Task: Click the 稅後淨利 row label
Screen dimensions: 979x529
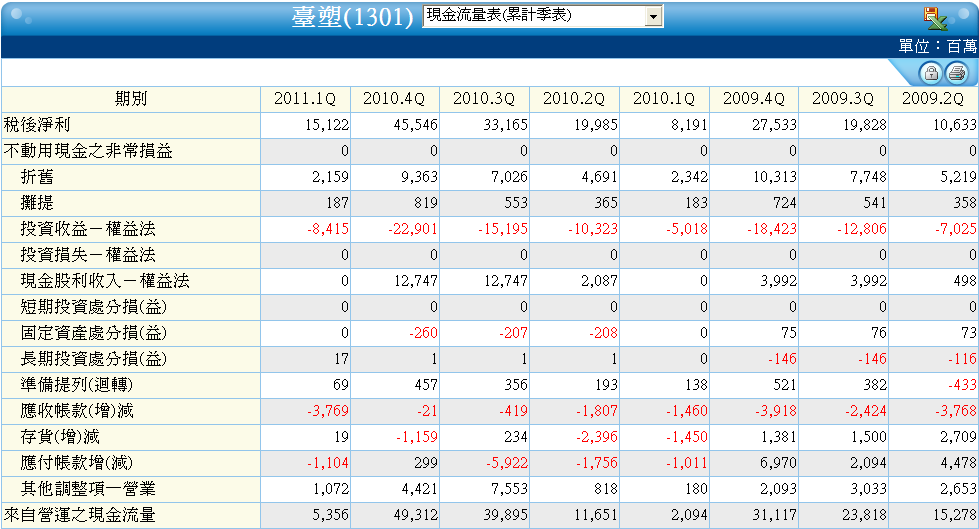Action: (37, 125)
